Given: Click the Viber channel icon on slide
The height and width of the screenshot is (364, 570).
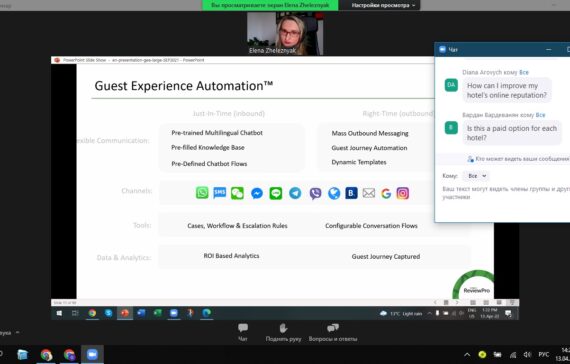Looking at the screenshot, I should [315, 193].
